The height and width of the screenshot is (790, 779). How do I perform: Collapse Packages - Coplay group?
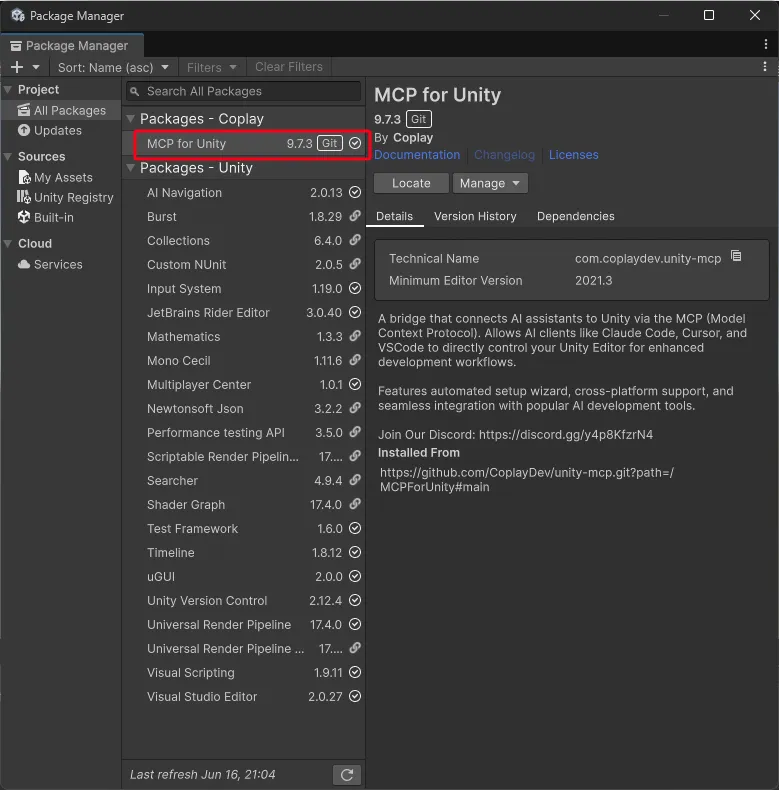click(x=131, y=119)
